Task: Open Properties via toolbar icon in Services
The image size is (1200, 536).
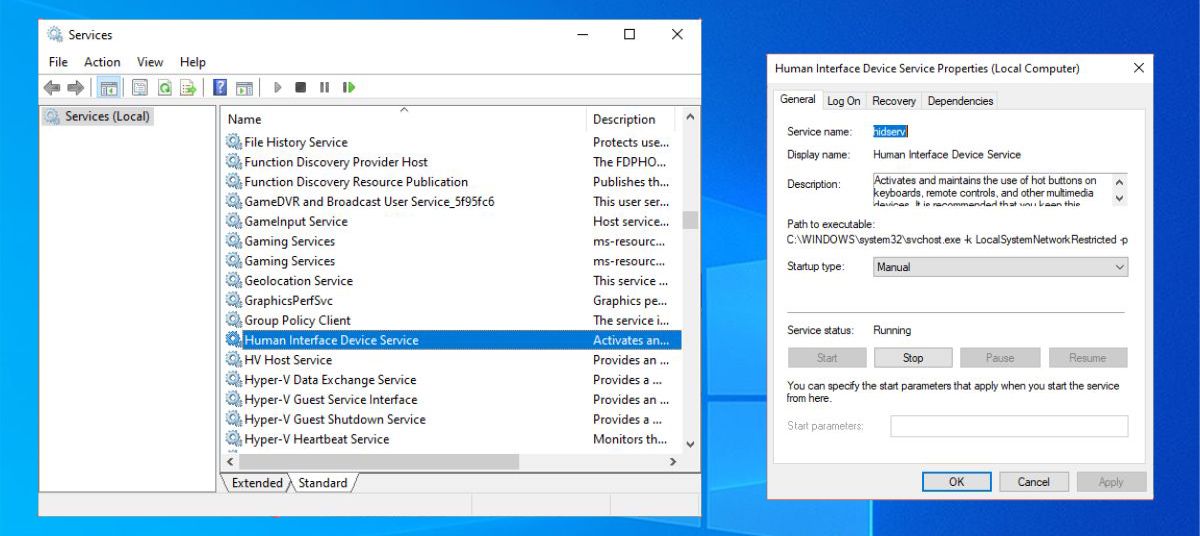Action: pyautogui.click(x=140, y=88)
